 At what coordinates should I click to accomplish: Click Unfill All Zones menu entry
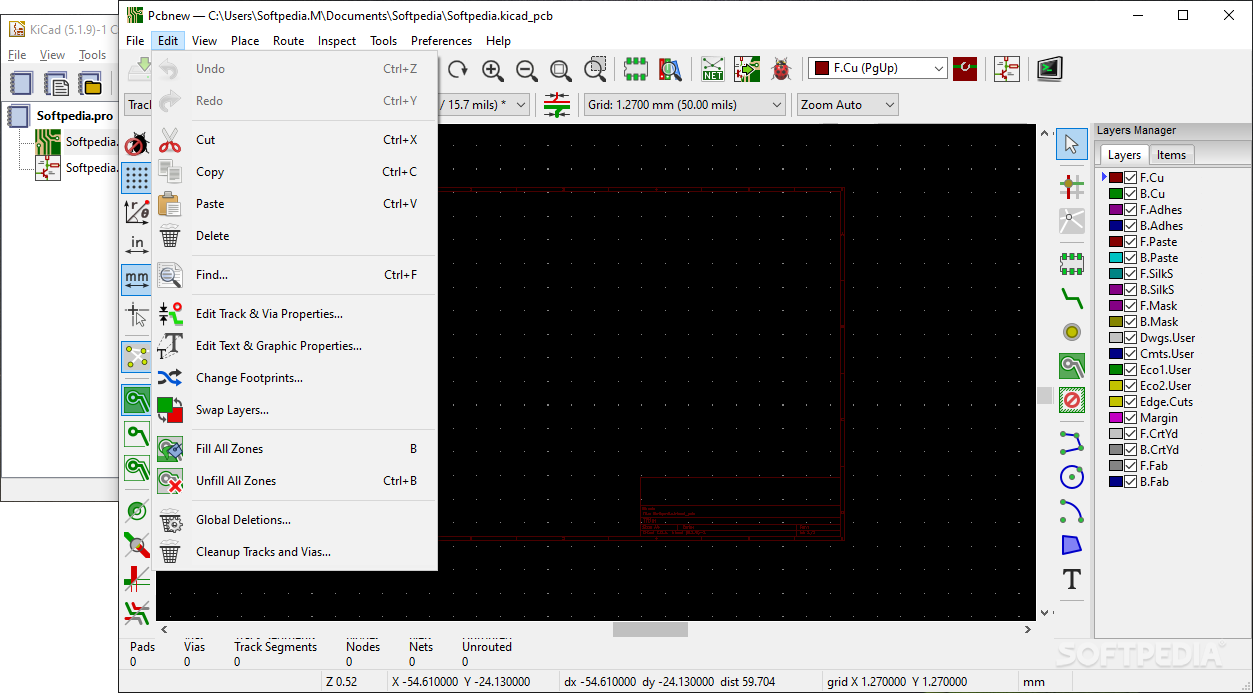[296, 481]
